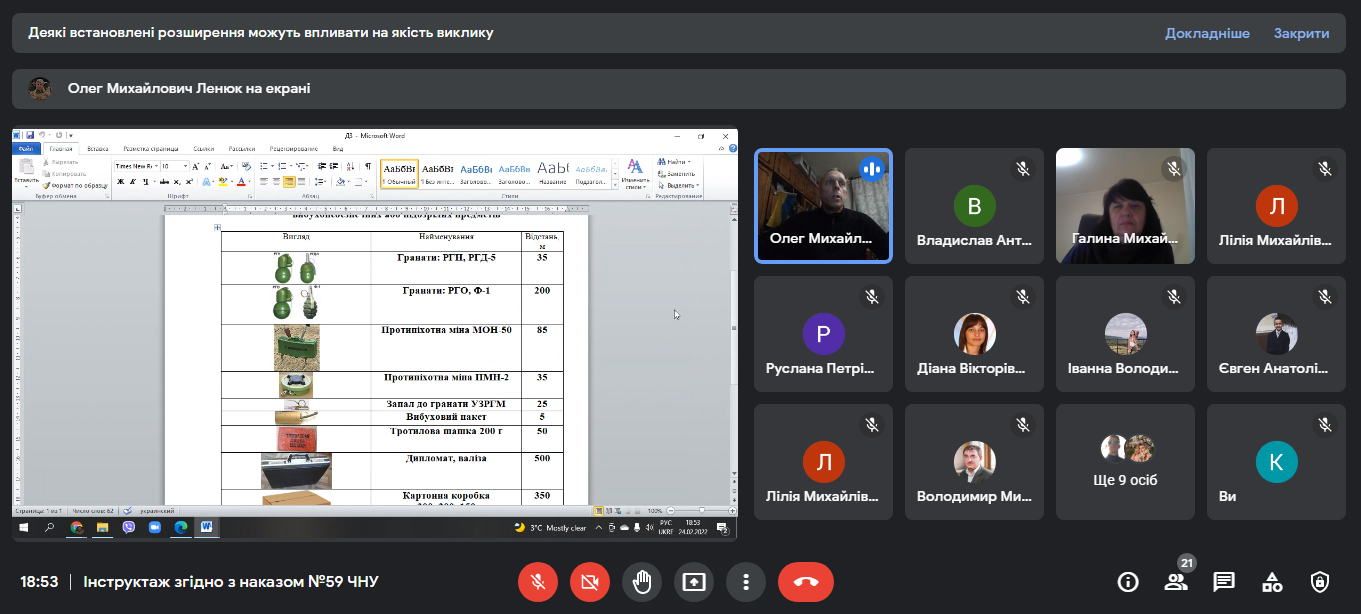Open the Activities panel icon
Image resolution: width=1361 pixels, height=614 pixels.
click(1272, 582)
